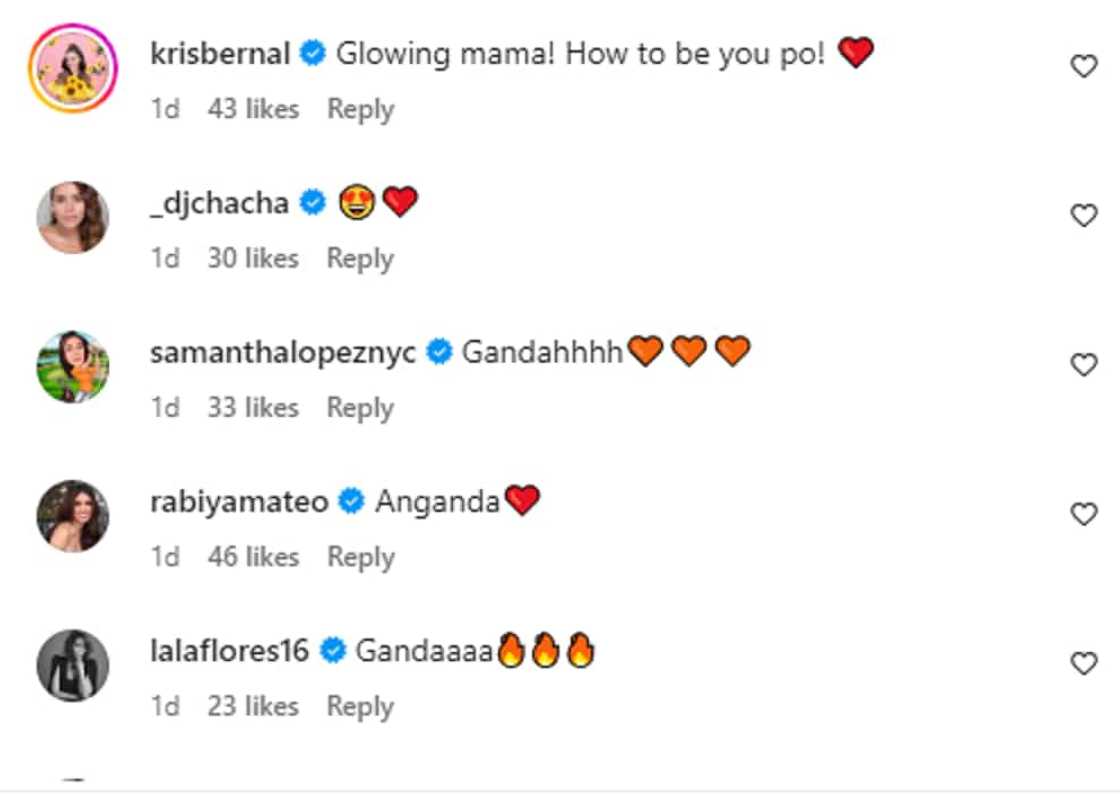The width and height of the screenshot is (1120, 794).
Task: Reply to krisbernal's comment
Action: [360, 109]
